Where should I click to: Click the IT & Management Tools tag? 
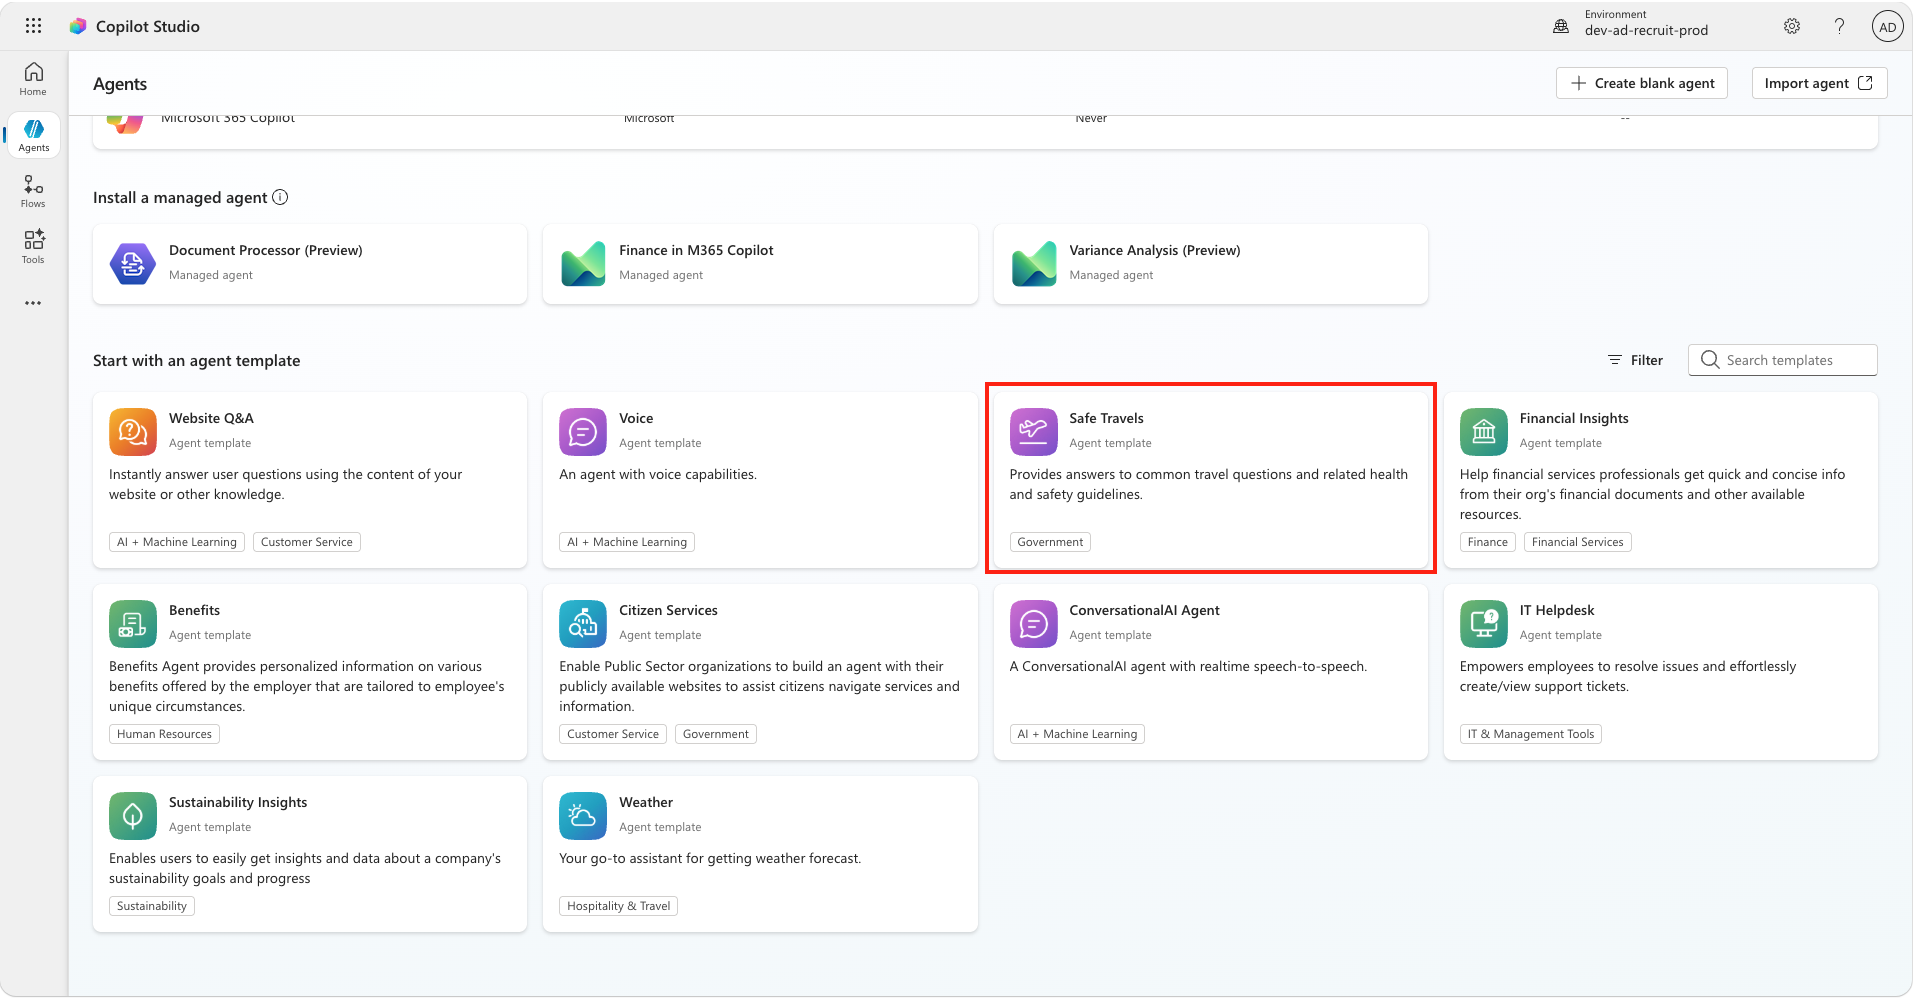pos(1531,734)
